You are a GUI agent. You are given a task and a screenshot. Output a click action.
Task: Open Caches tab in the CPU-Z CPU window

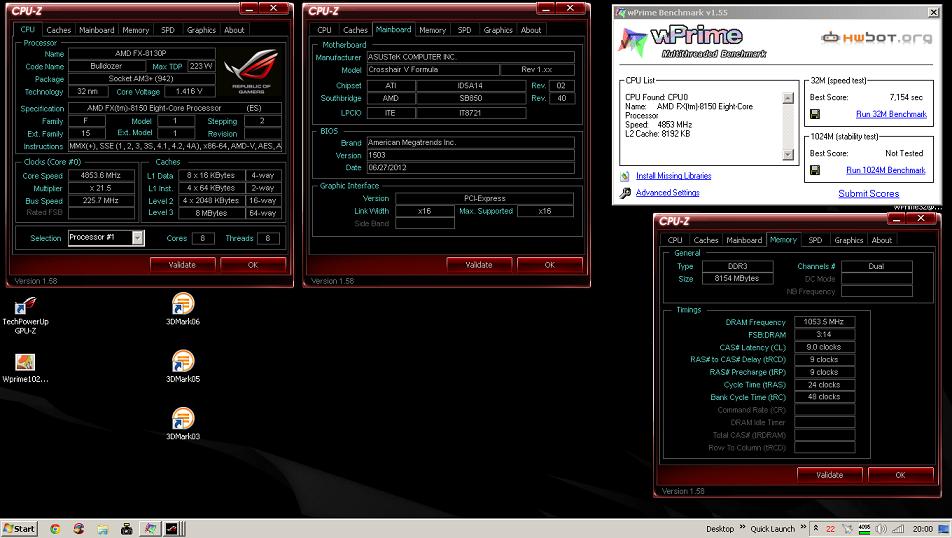(x=58, y=30)
